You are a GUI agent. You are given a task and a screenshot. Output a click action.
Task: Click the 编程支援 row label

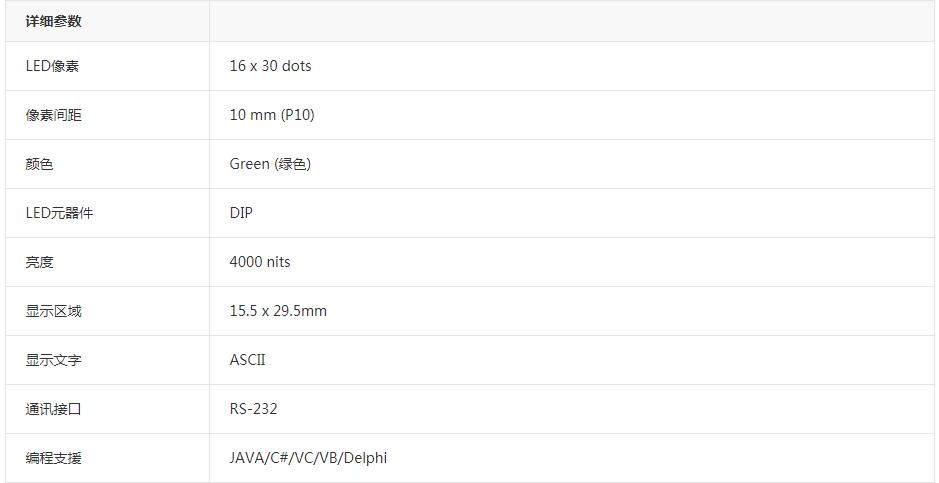click(x=54, y=458)
